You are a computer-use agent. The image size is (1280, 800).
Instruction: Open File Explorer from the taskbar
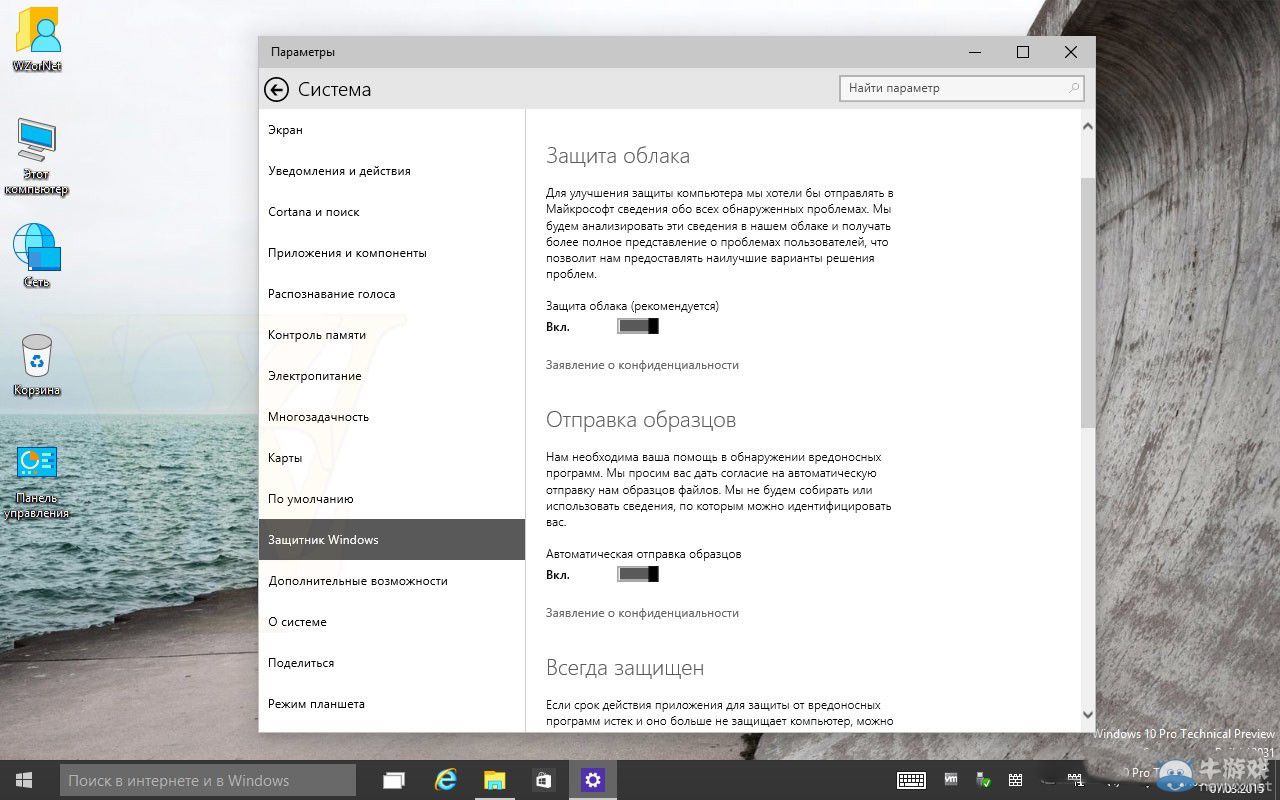tap(495, 780)
